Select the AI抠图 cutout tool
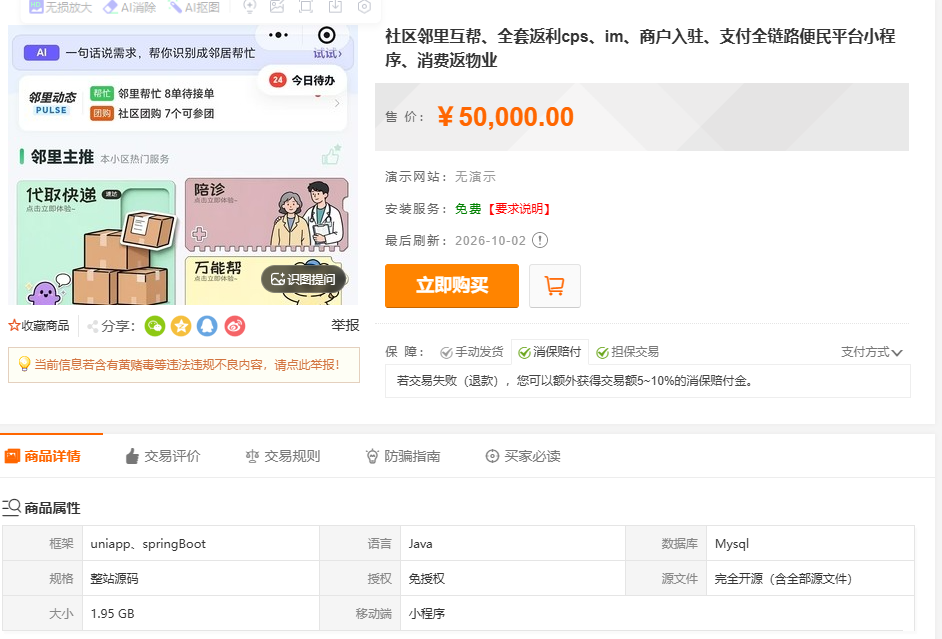The height and width of the screenshot is (639, 942). [x=194, y=7]
